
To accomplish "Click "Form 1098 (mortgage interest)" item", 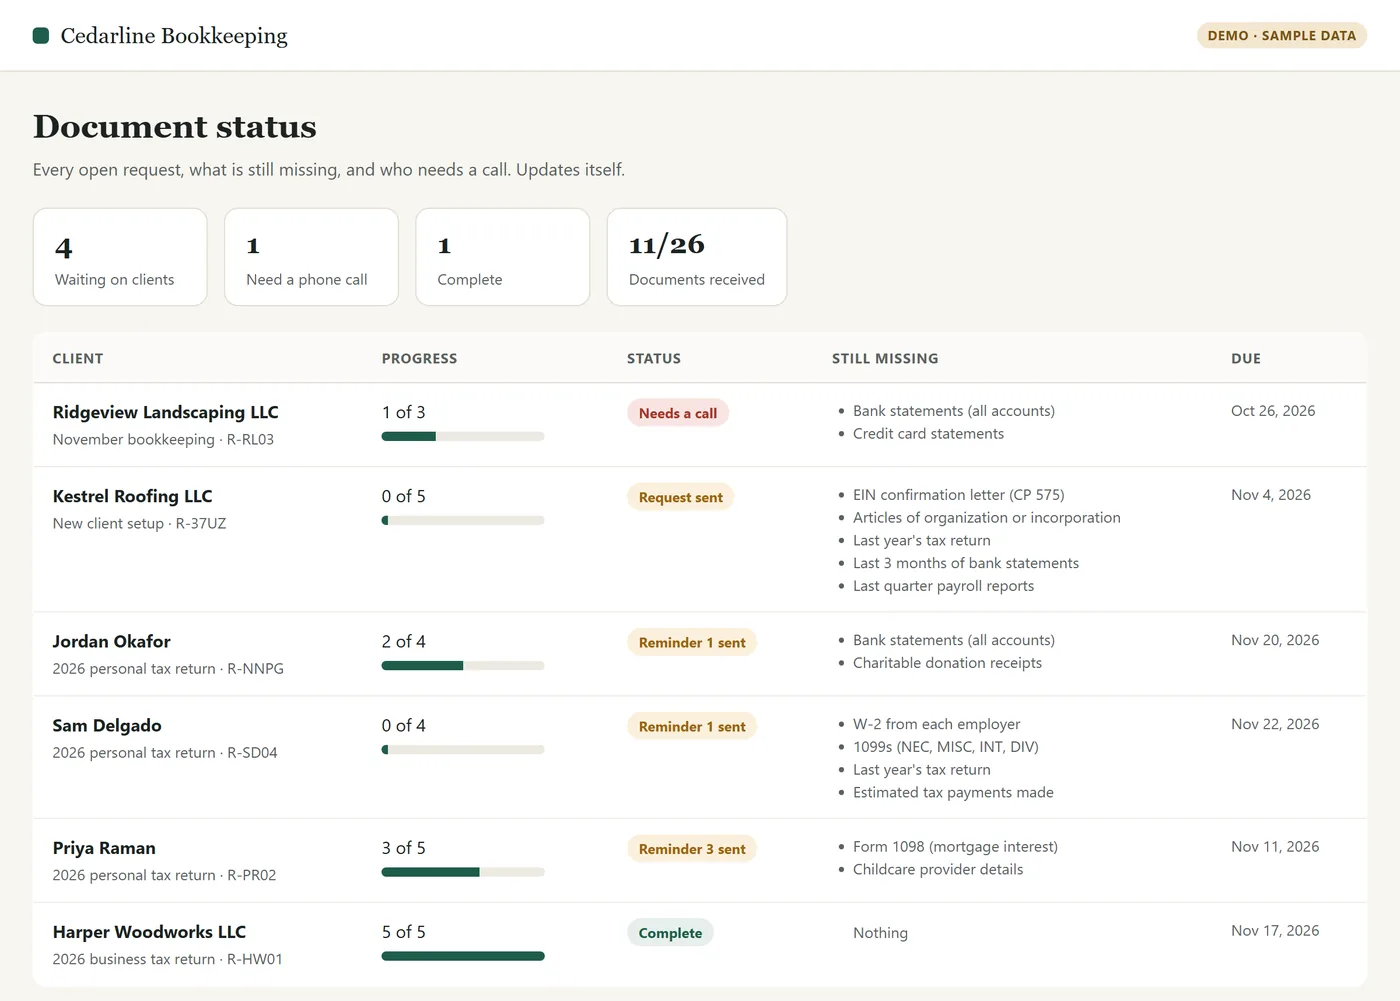I will point(955,847).
